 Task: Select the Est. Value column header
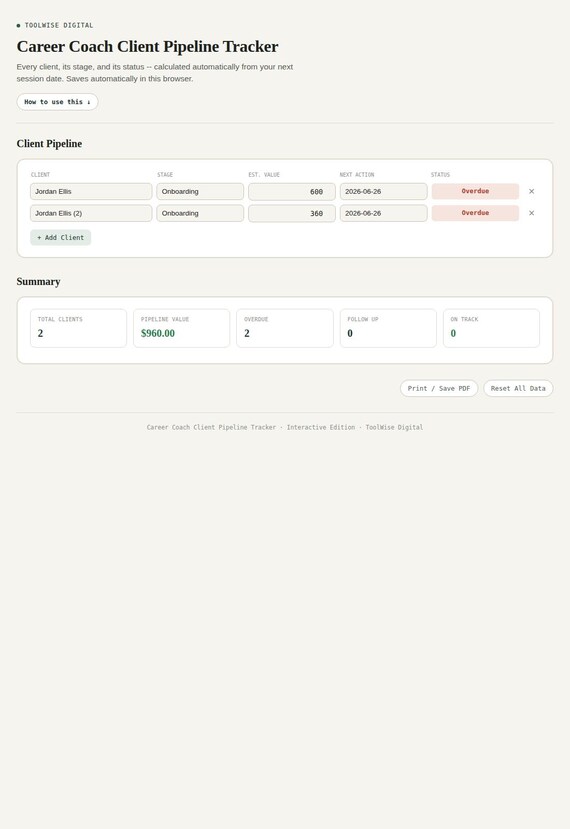click(264, 174)
